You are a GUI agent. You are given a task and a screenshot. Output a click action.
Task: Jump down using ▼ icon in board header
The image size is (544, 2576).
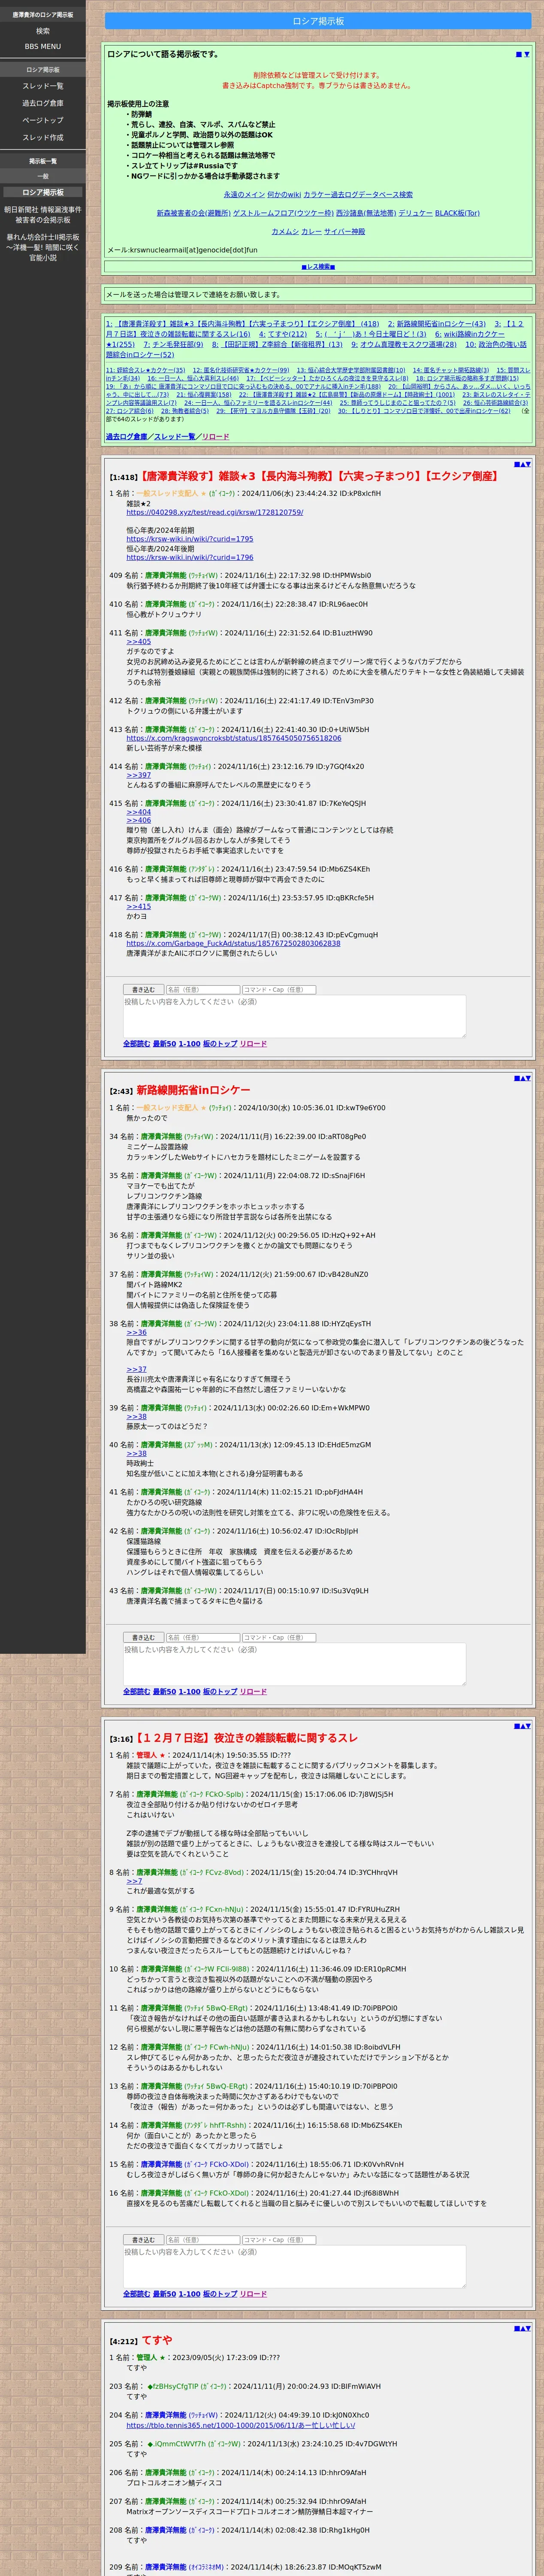pyautogui.click(x=527, y=54)
